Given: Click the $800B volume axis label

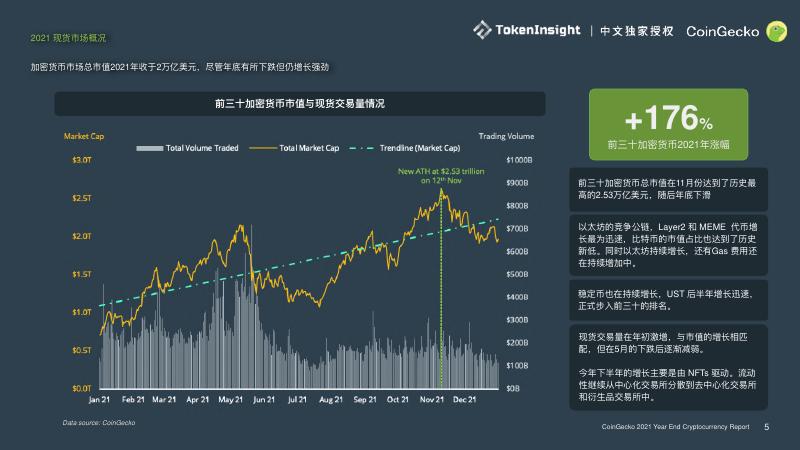Looking at the screenshot, I should tap(517, 206).
